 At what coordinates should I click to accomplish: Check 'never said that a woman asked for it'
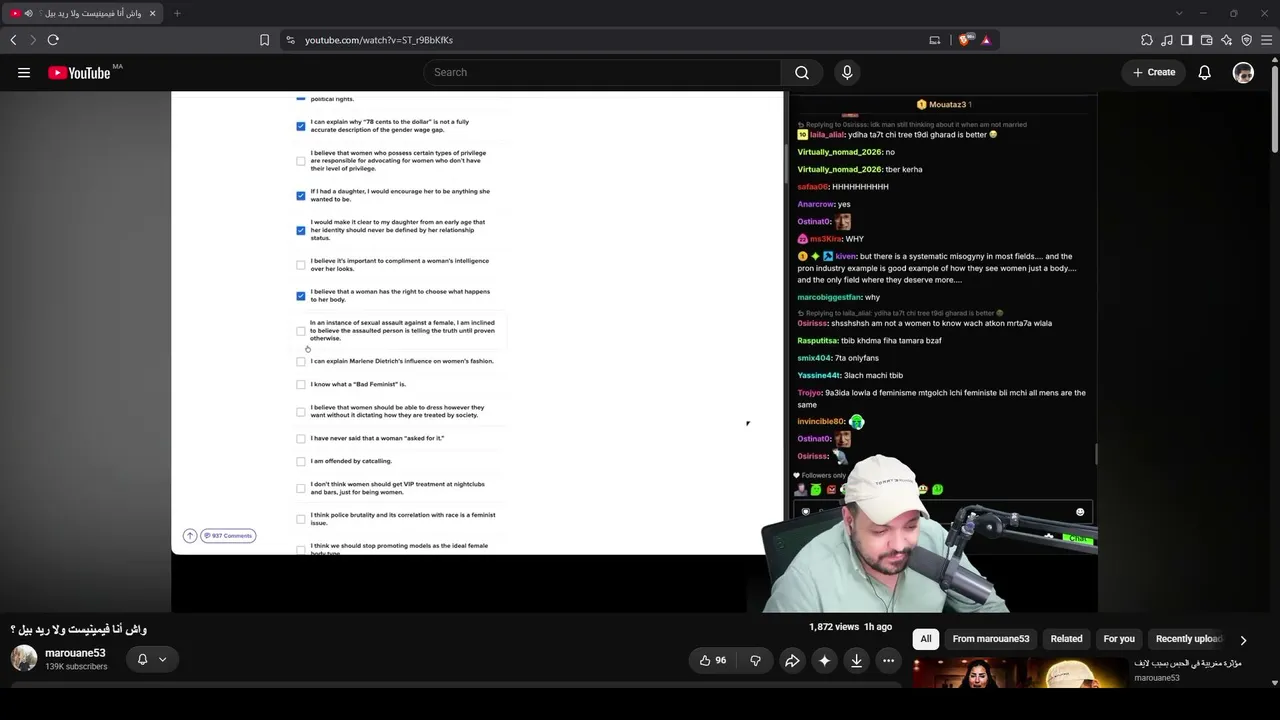click(301, 439)
